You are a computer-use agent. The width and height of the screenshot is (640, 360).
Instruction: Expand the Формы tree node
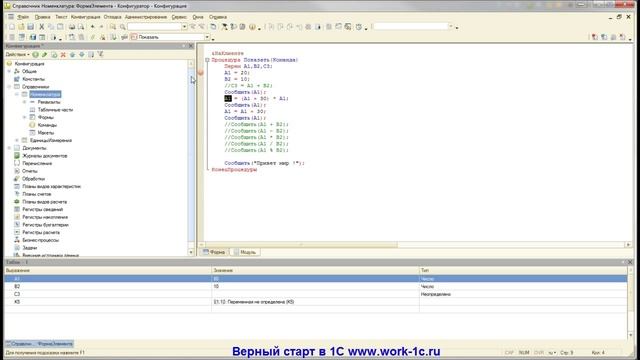point(24,117)
